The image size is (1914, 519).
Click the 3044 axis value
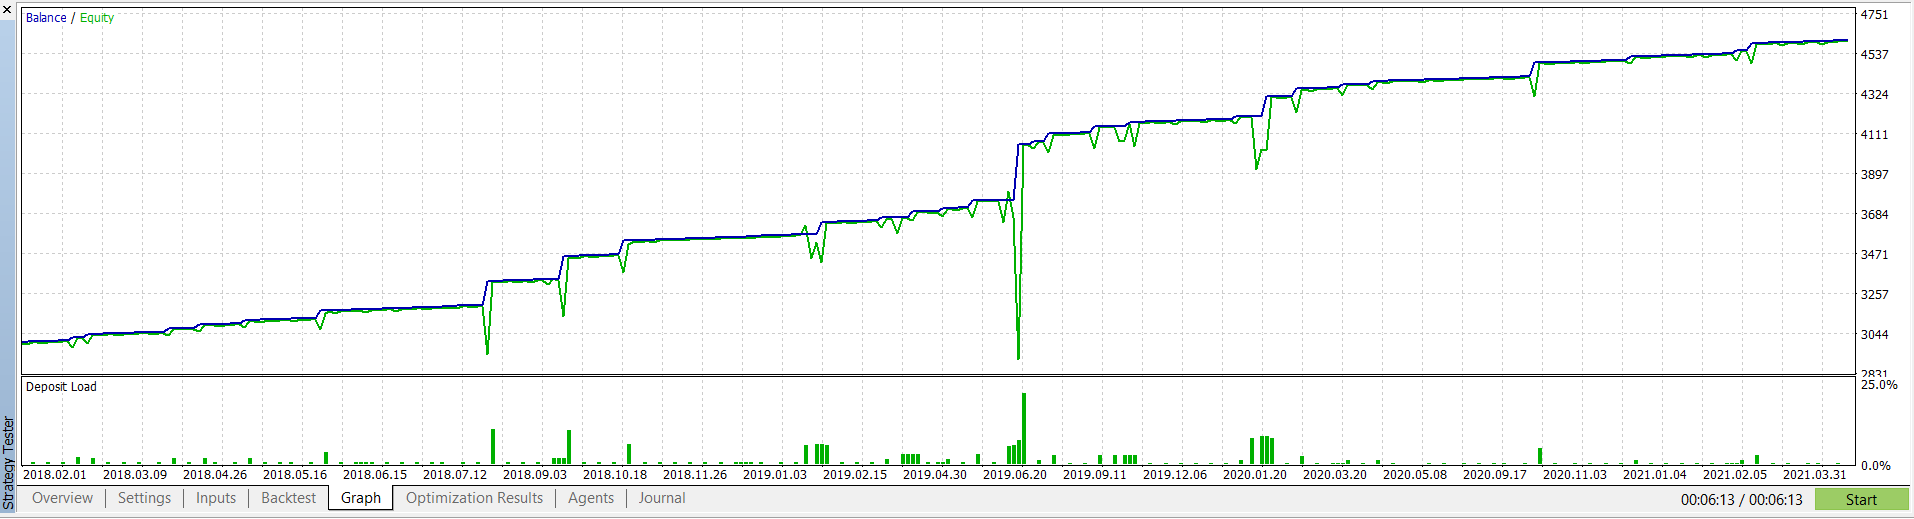[x=1874, y=335]
